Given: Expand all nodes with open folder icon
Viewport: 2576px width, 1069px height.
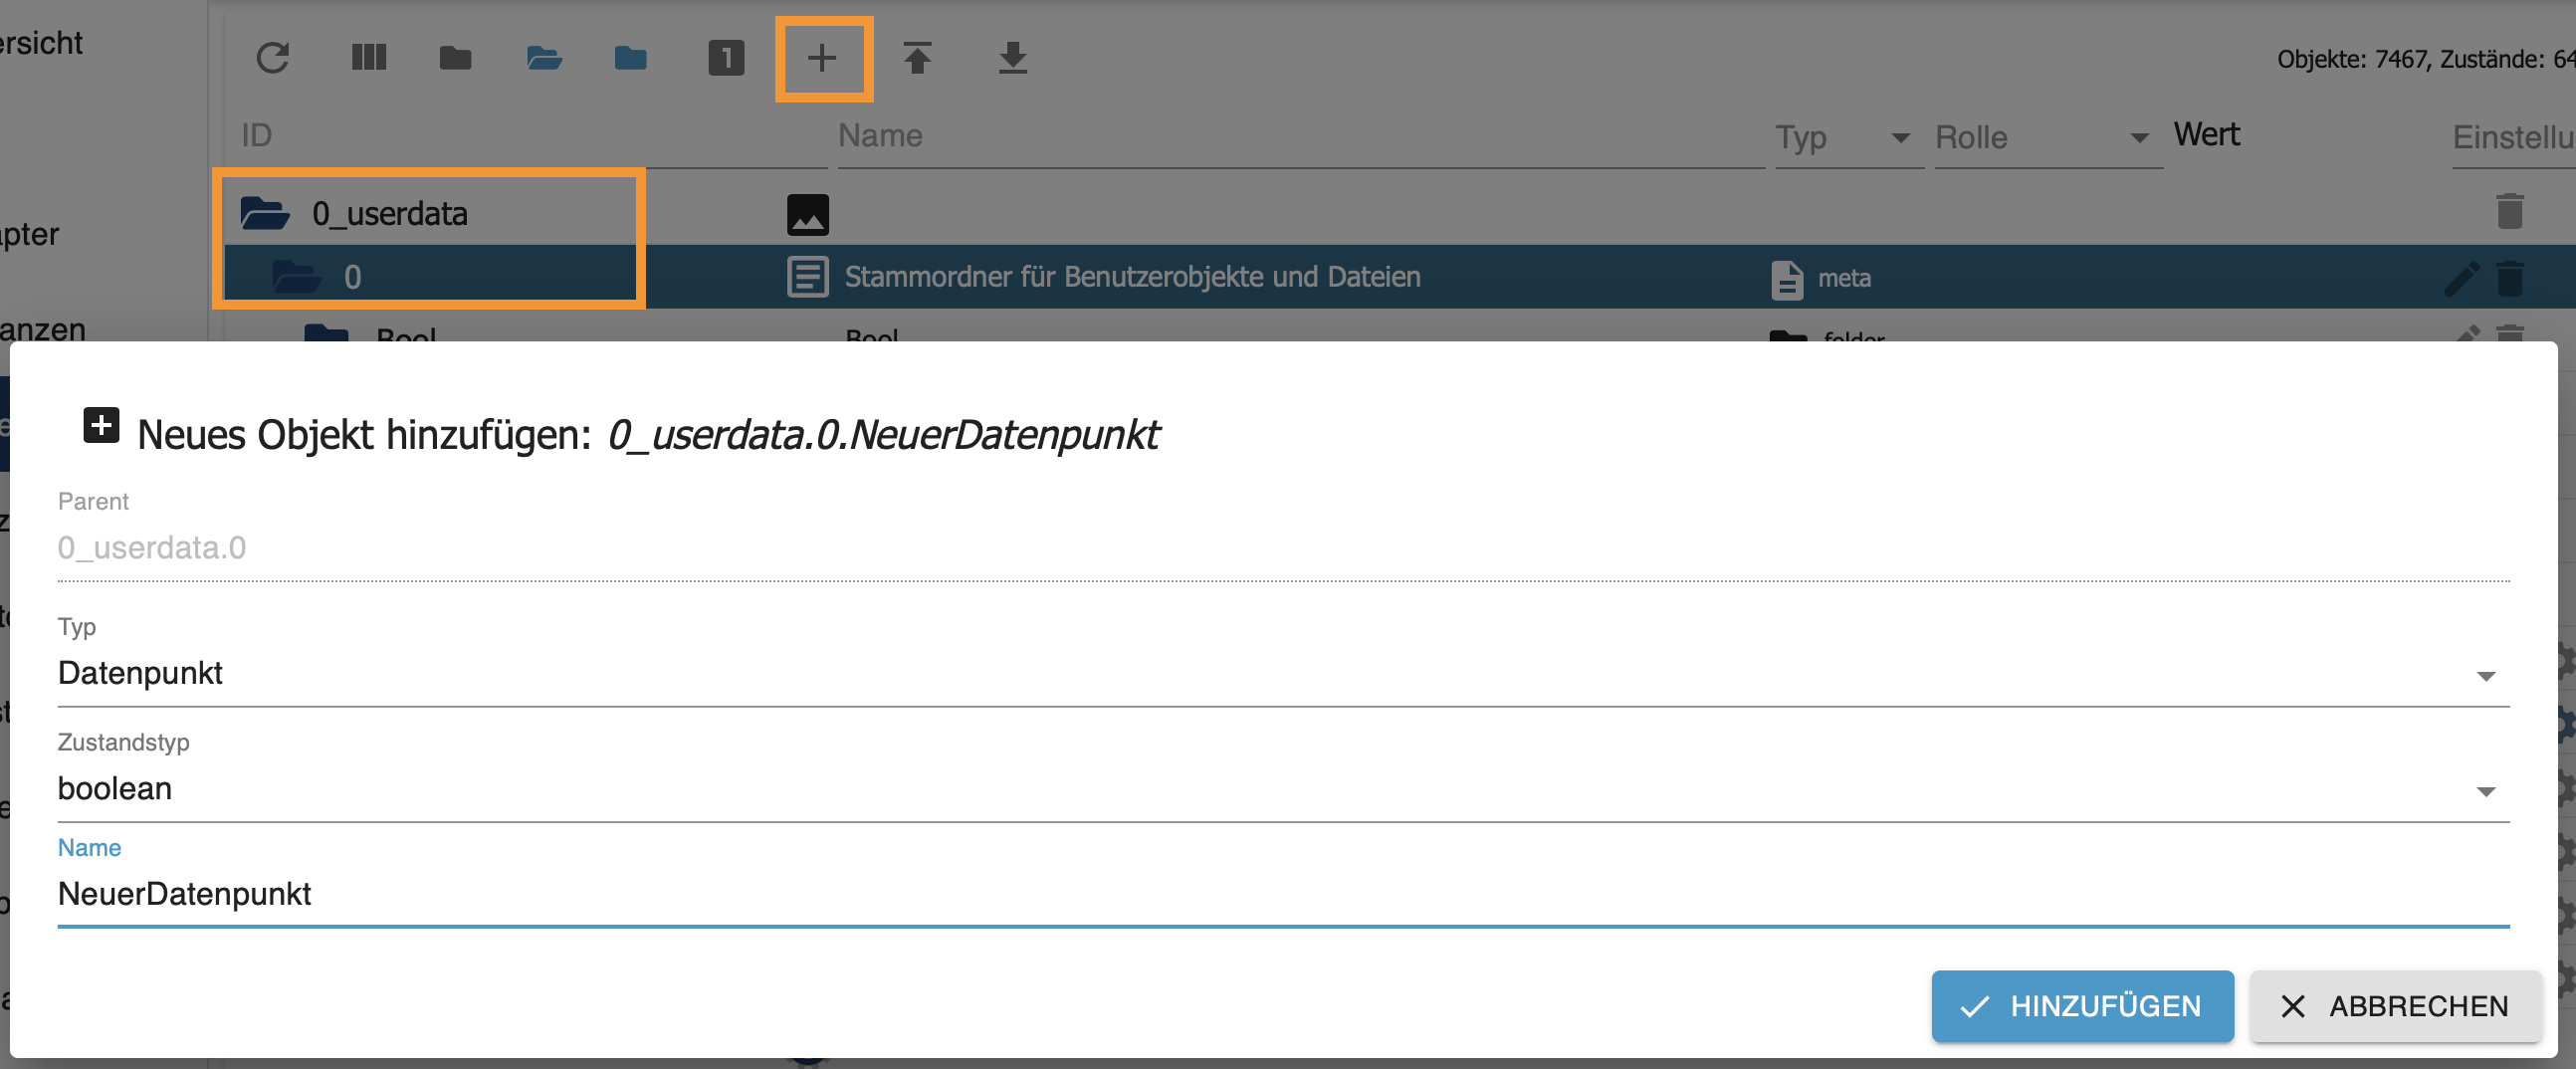Looking at the screenshot, I should pos(543,58).
